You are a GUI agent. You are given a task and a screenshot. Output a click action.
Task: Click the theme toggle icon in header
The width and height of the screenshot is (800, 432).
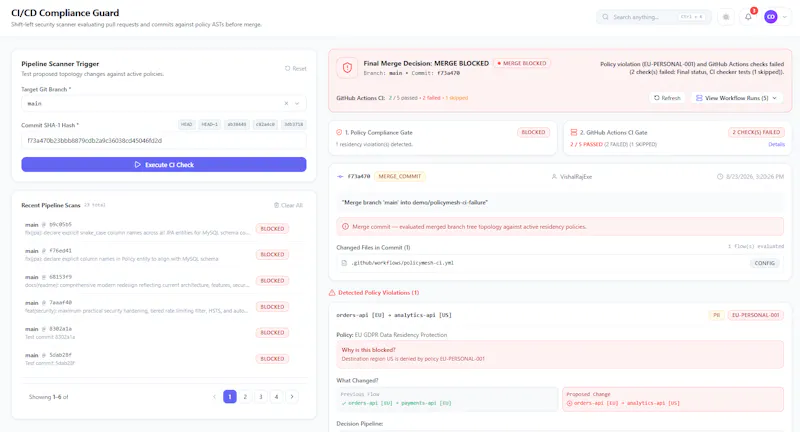point(726,17)
